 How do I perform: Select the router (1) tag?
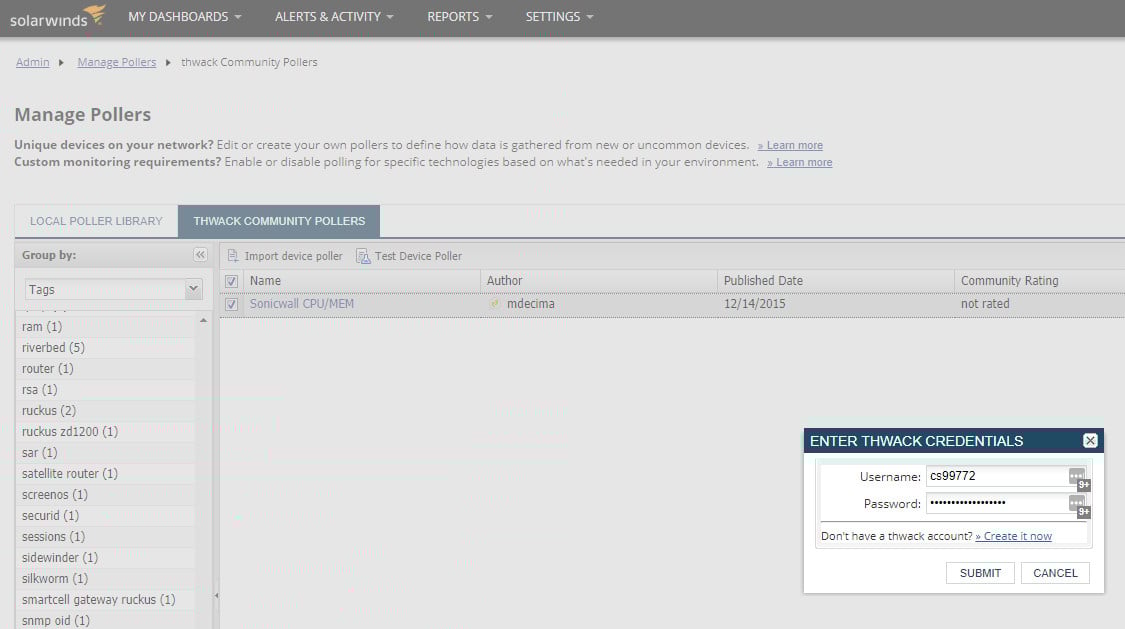pyautogui.click(x=105, y=369)
